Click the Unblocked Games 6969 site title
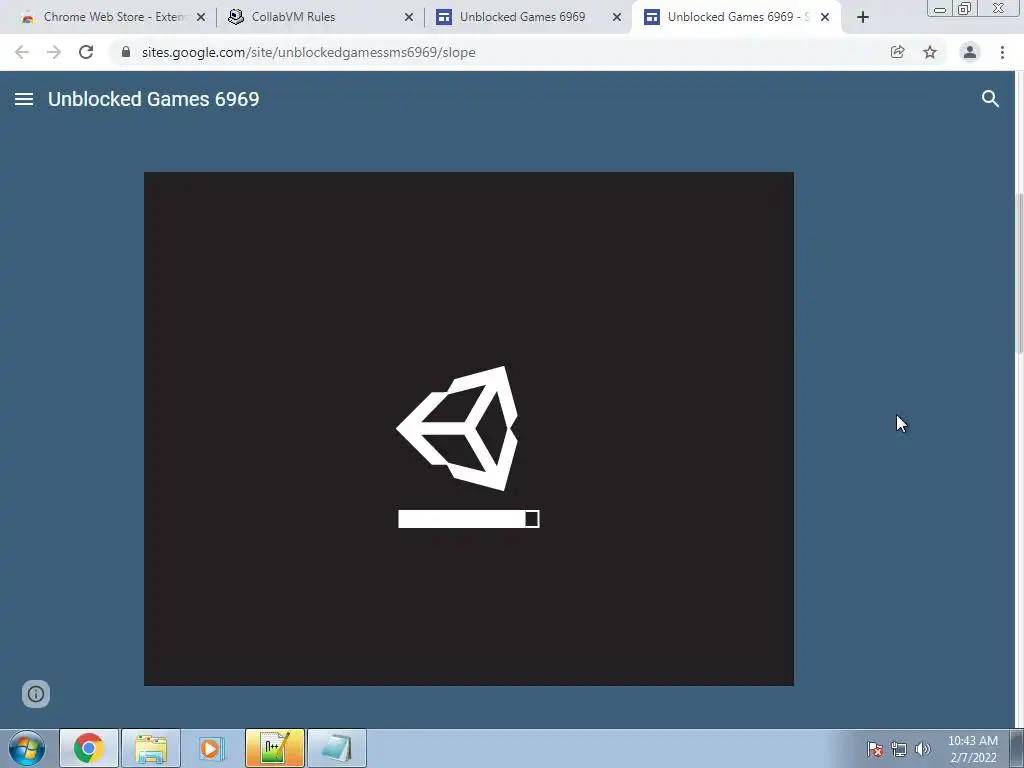Image resolution: width=1024 pixels, height=768 pixels. pyautogui.click(x=153, y=99)
